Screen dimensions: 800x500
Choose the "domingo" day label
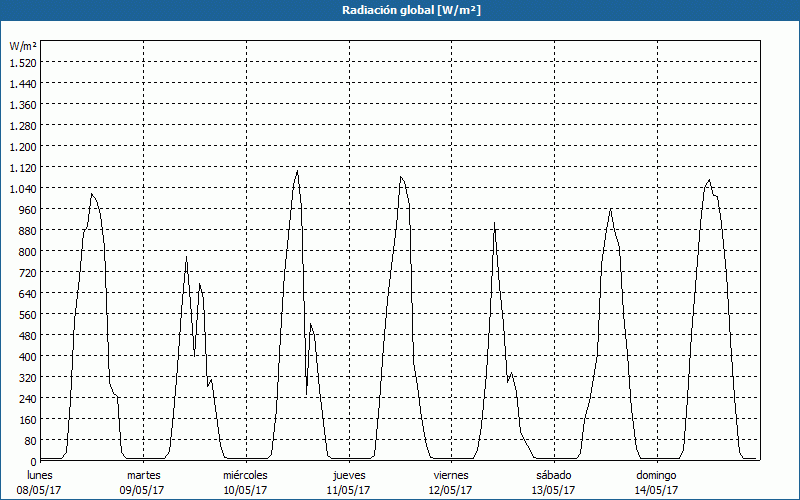[x=657, y=475]
